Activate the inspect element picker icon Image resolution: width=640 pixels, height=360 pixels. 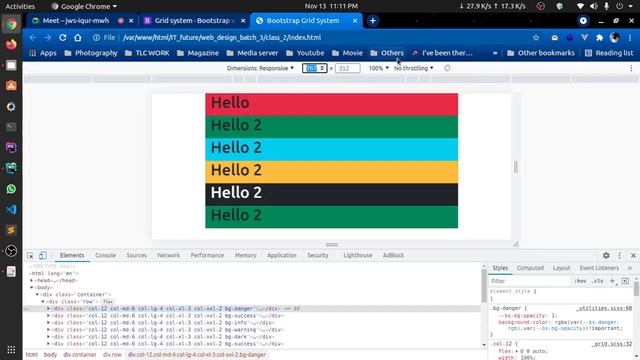30,256
